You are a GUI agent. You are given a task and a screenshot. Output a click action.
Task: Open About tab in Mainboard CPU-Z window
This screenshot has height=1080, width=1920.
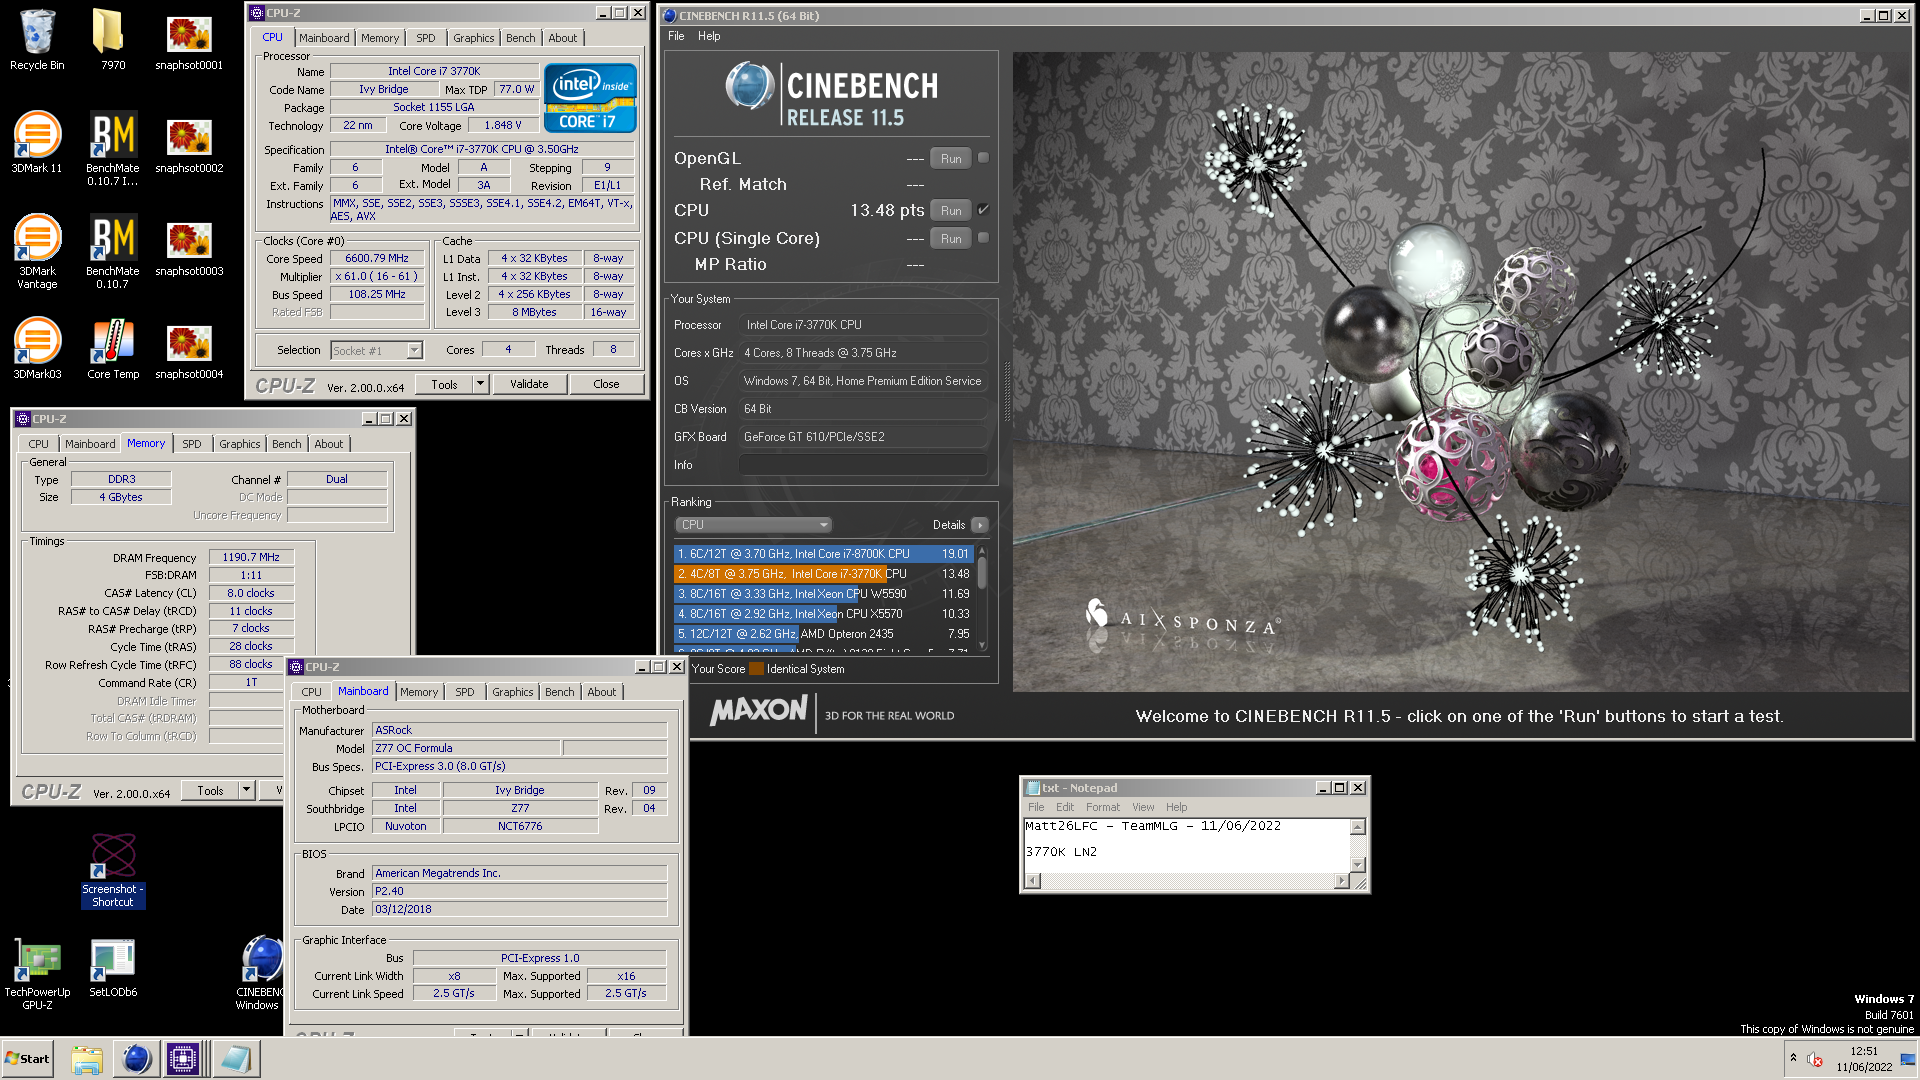[x=601, y=692]
